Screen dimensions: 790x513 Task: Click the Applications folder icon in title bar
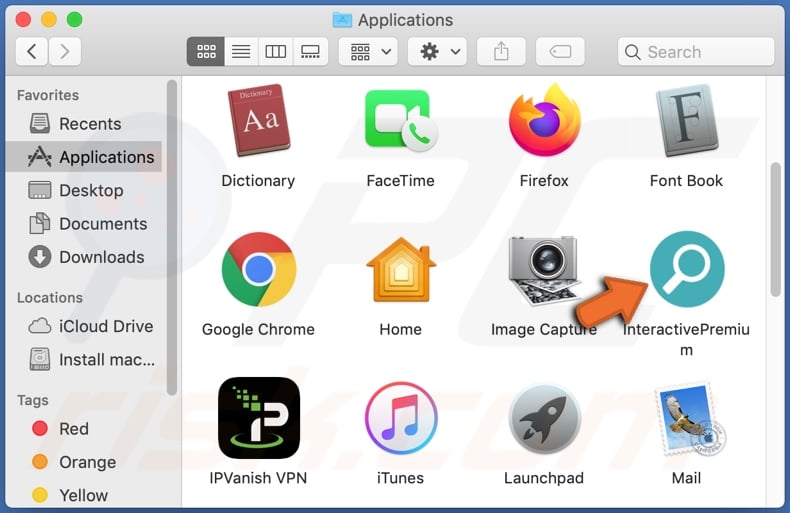click(x=342, y=20)
